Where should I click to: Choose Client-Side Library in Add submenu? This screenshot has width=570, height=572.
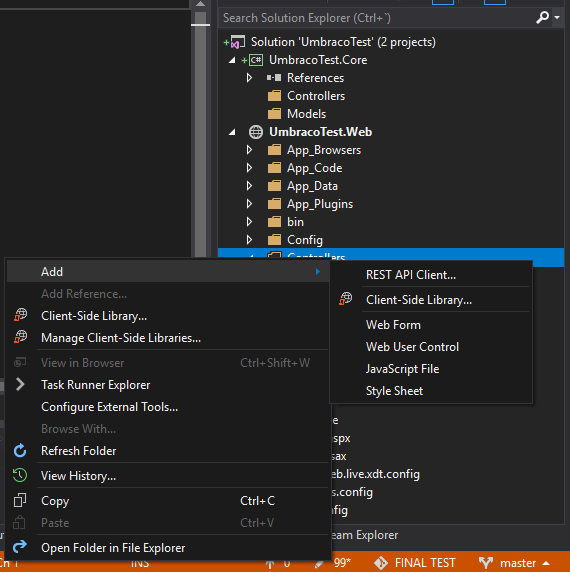tap(431, 300)
